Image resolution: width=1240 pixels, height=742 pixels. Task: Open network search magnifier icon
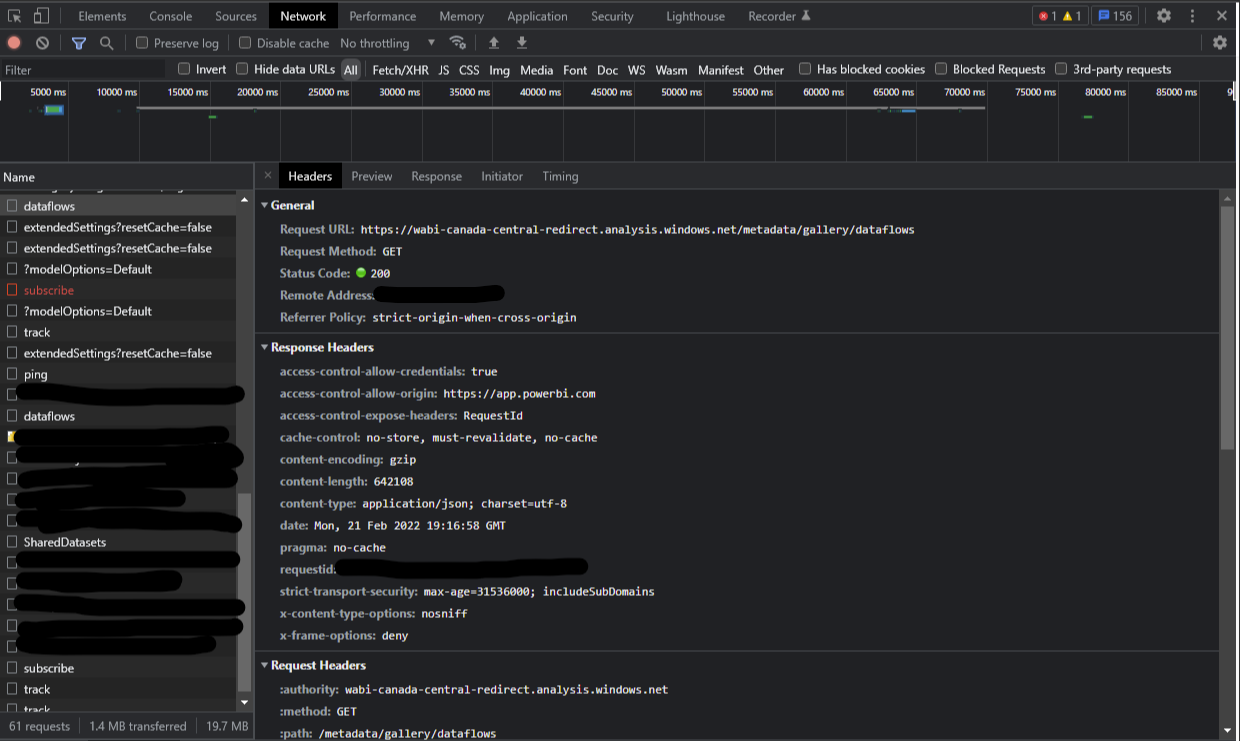tap(107, 43)
